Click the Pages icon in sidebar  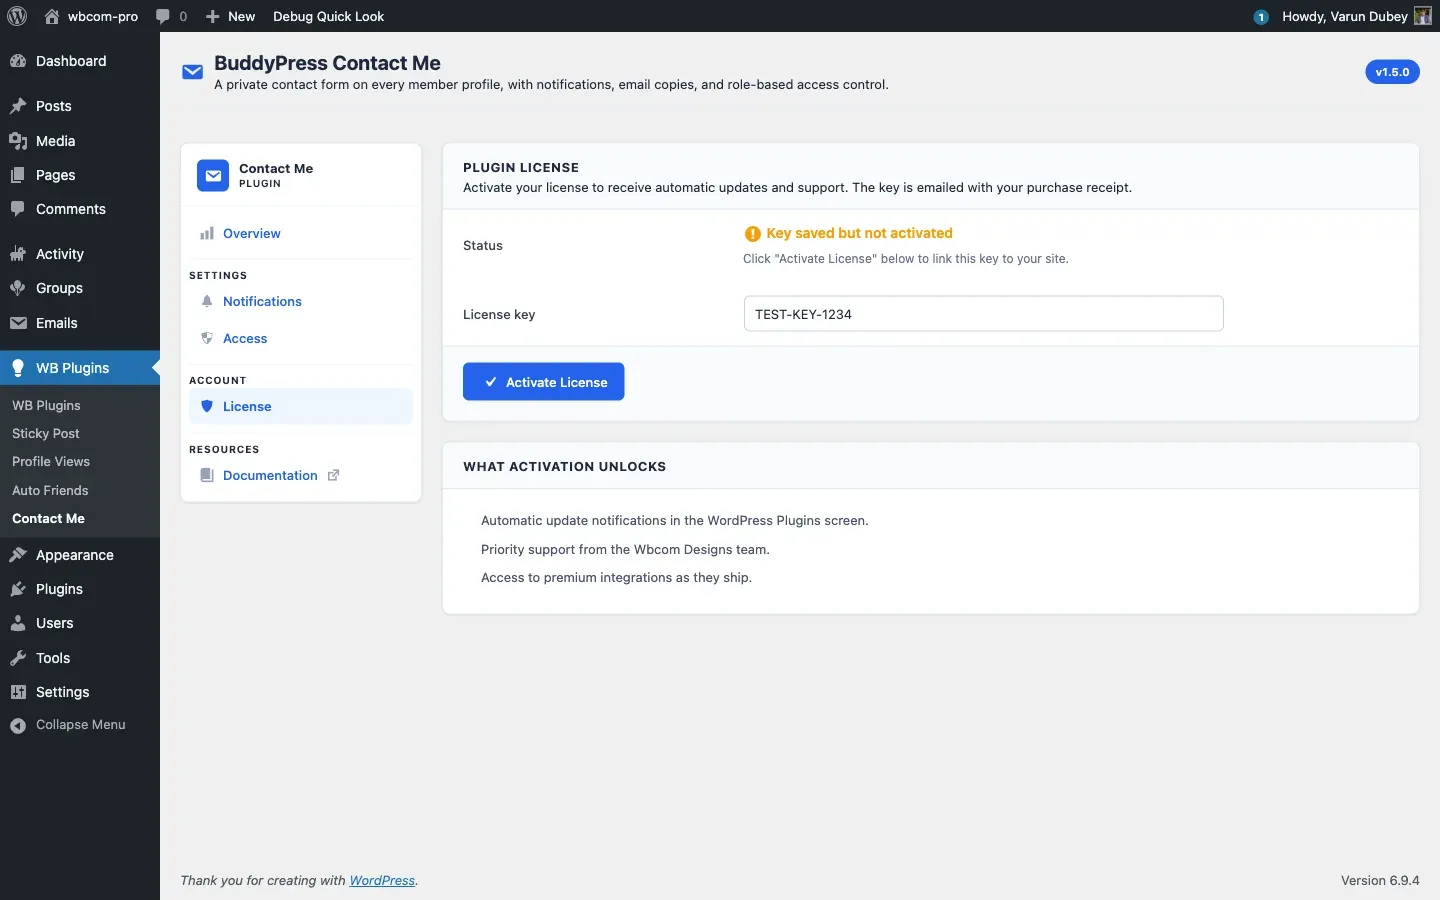(x=18, y=175)
